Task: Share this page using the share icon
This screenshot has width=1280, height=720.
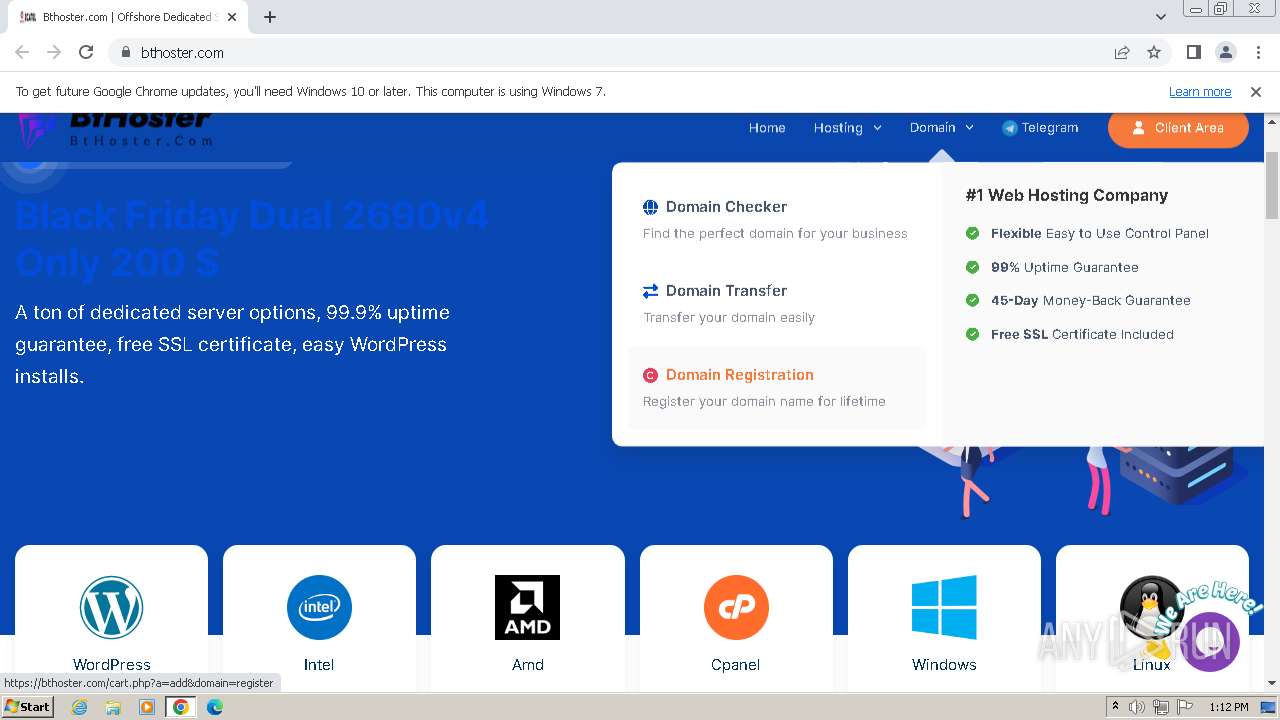Action: [x=1122, y=52]
